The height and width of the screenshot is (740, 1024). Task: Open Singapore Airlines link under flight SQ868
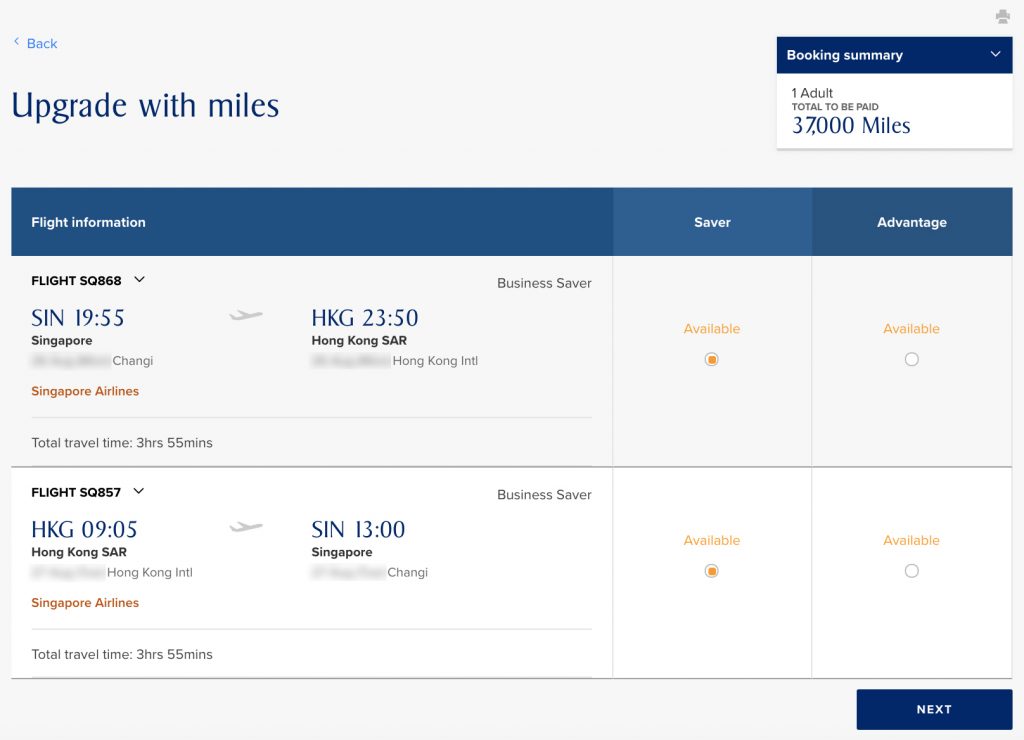(84, 391)
